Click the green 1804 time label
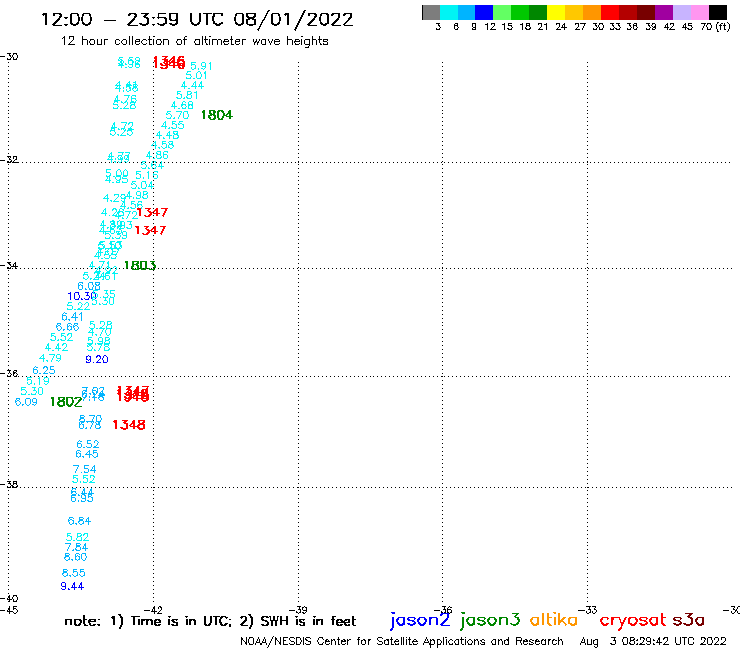 217,115
